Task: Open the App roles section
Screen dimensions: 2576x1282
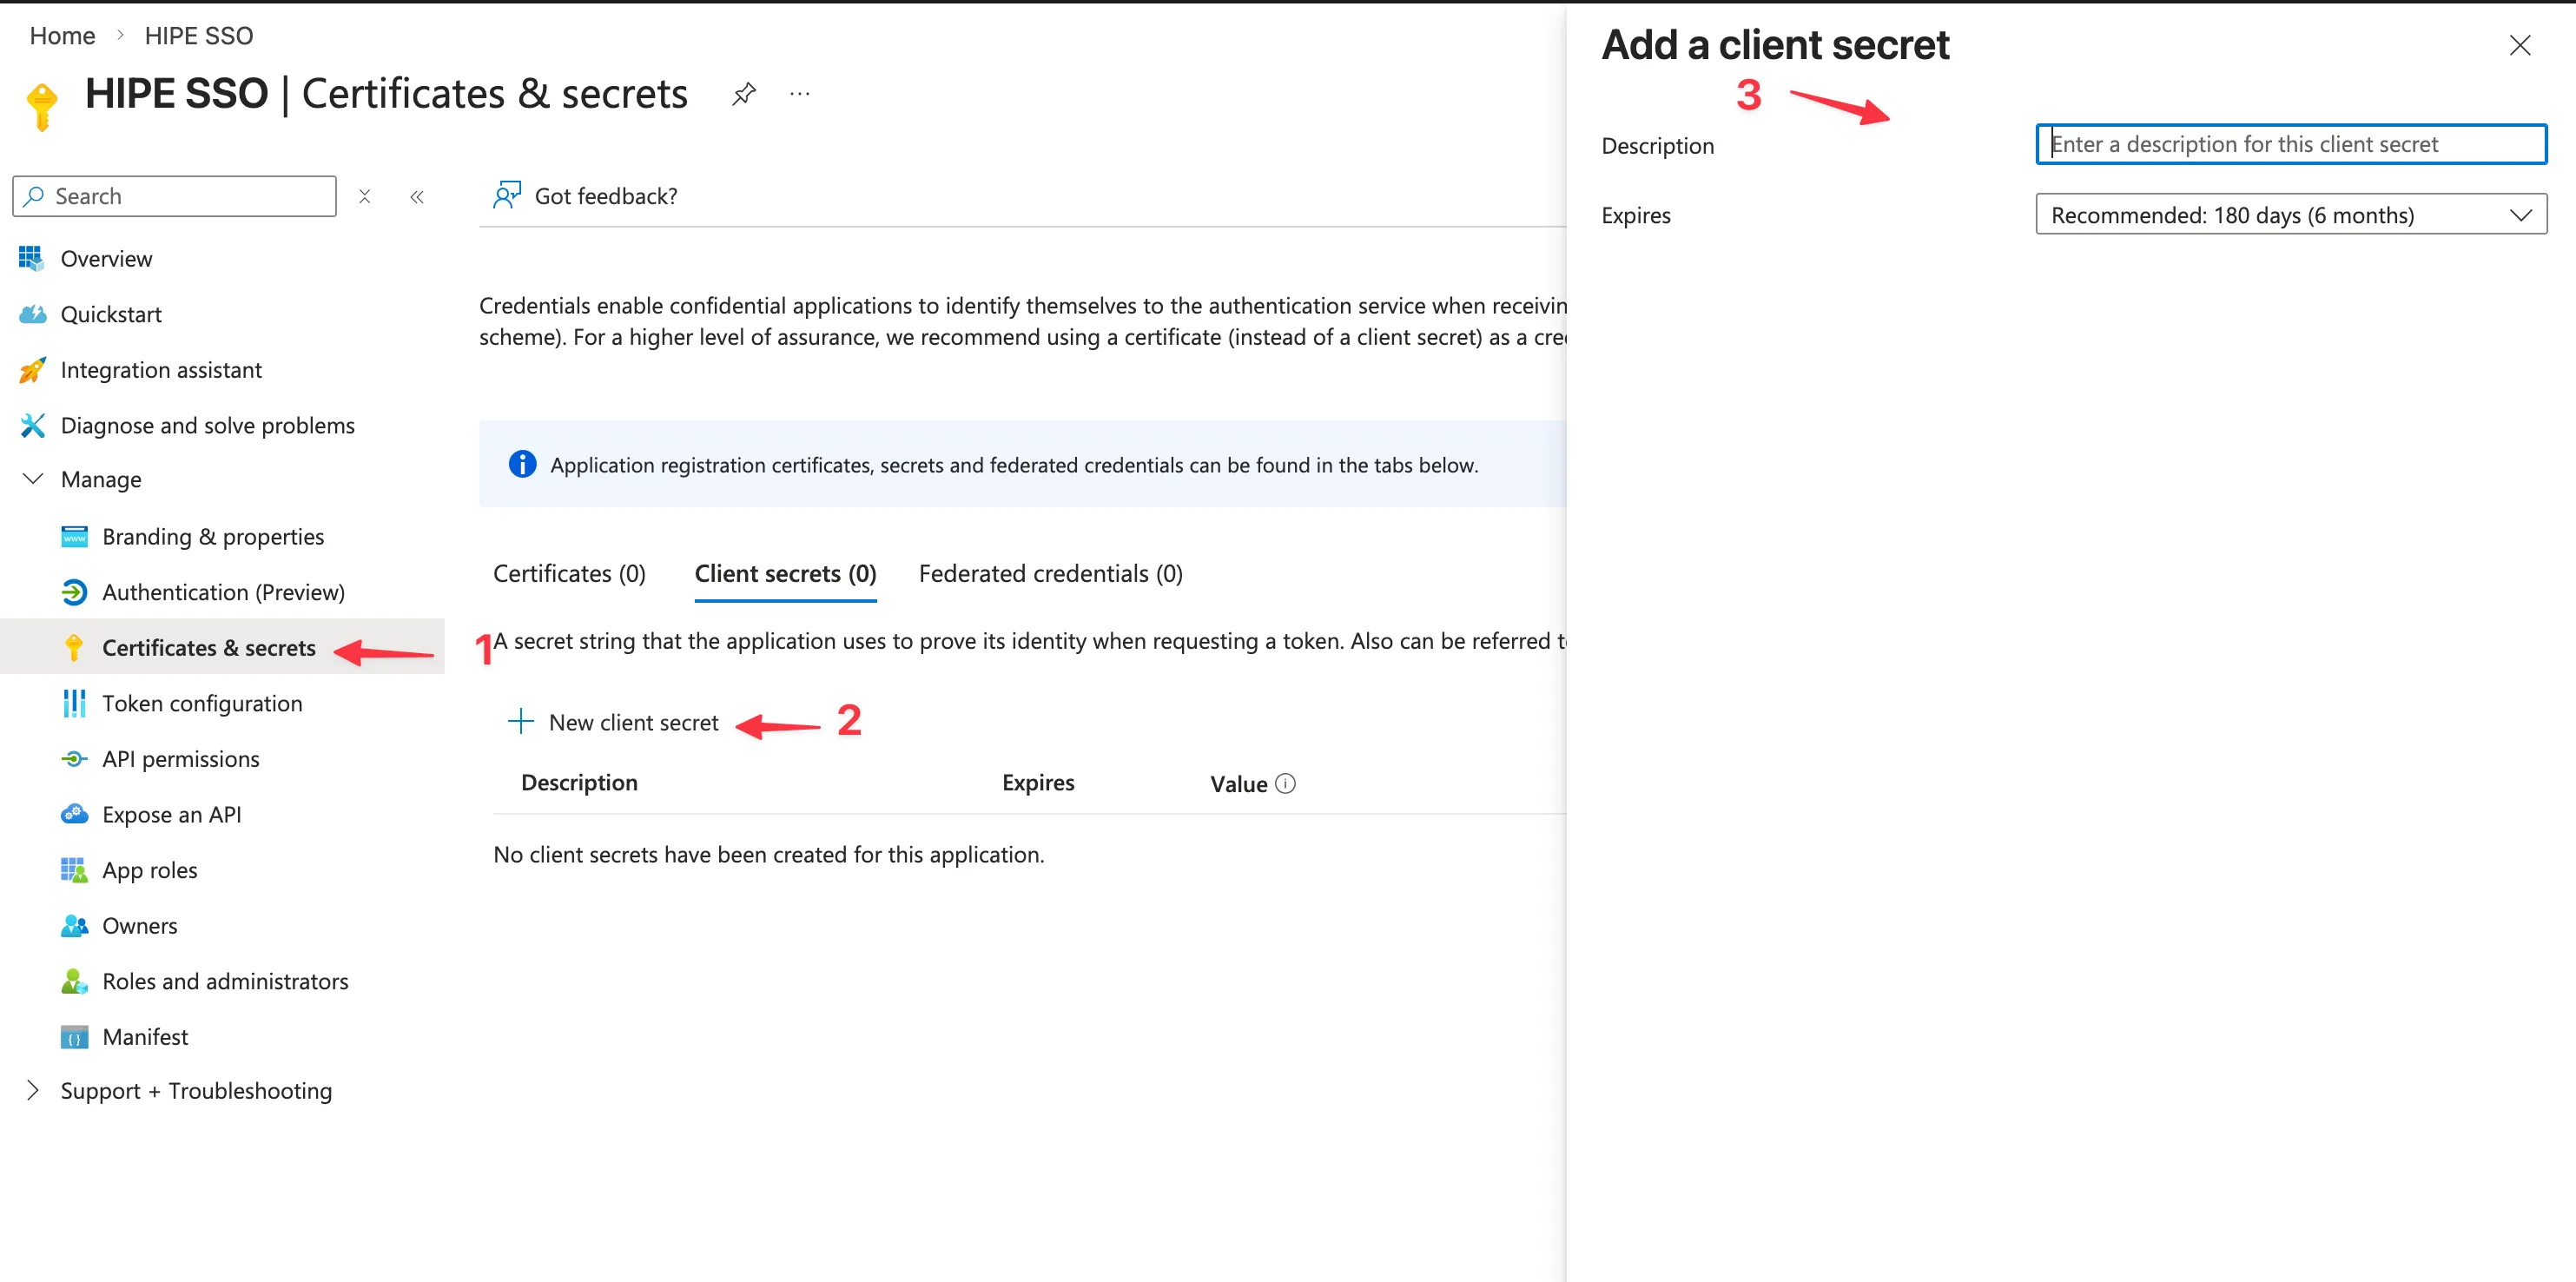Action: point(150,869)
